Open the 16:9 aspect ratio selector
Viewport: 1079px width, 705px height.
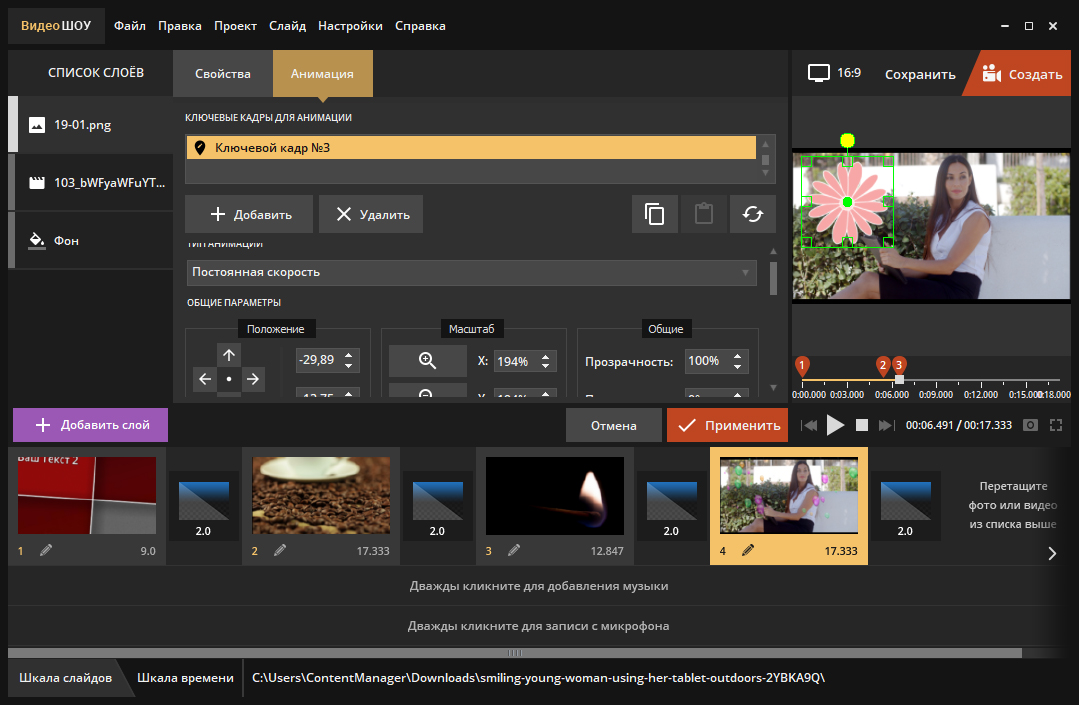coord(834,74)
